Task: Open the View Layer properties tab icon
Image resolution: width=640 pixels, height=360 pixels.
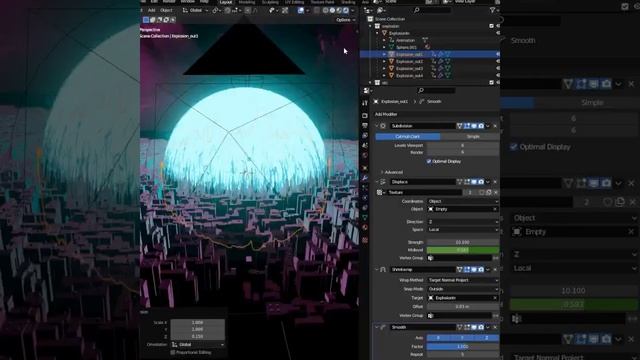Action: (365, 136)
